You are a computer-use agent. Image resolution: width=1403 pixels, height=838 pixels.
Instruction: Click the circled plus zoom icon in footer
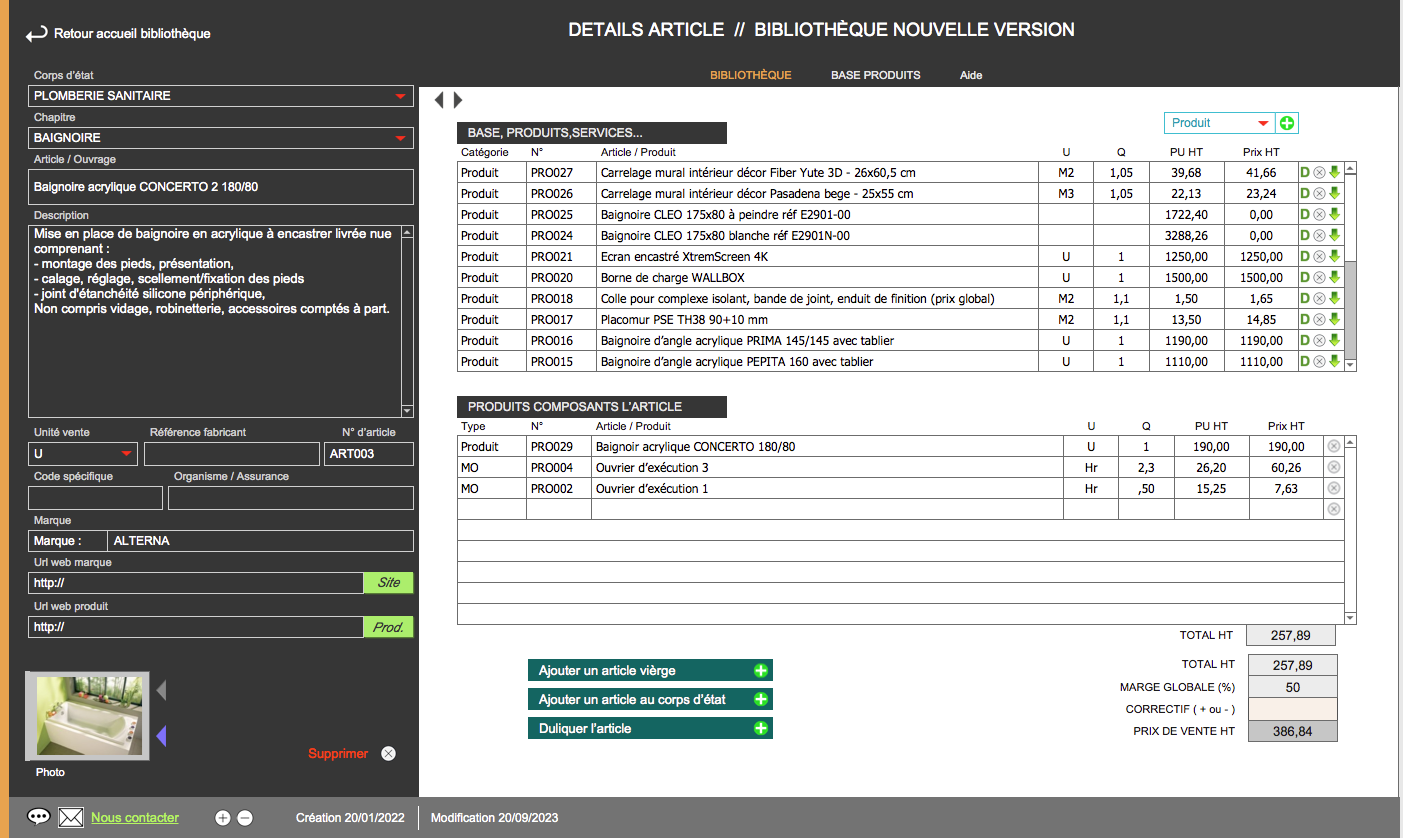point(223,817)
